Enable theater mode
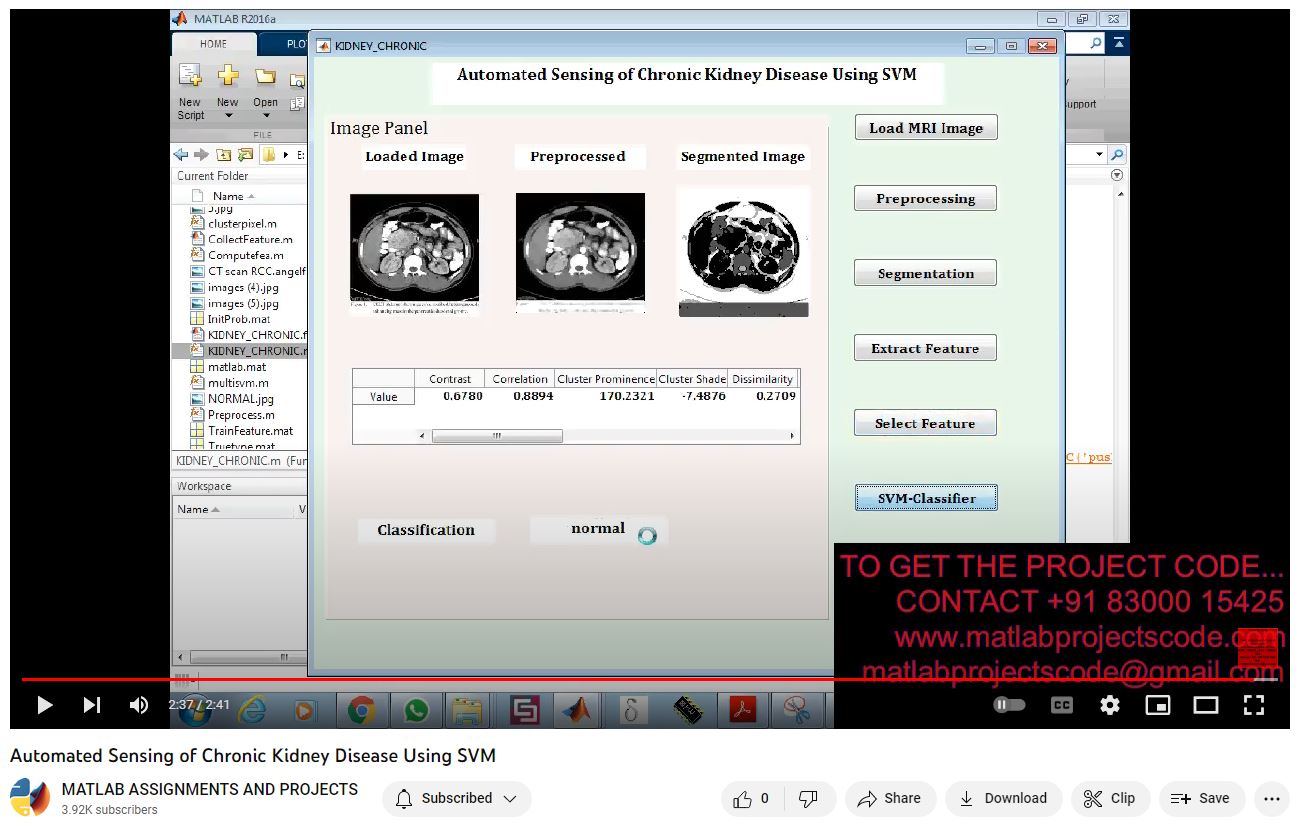1299x829 pixels. 1206,705
